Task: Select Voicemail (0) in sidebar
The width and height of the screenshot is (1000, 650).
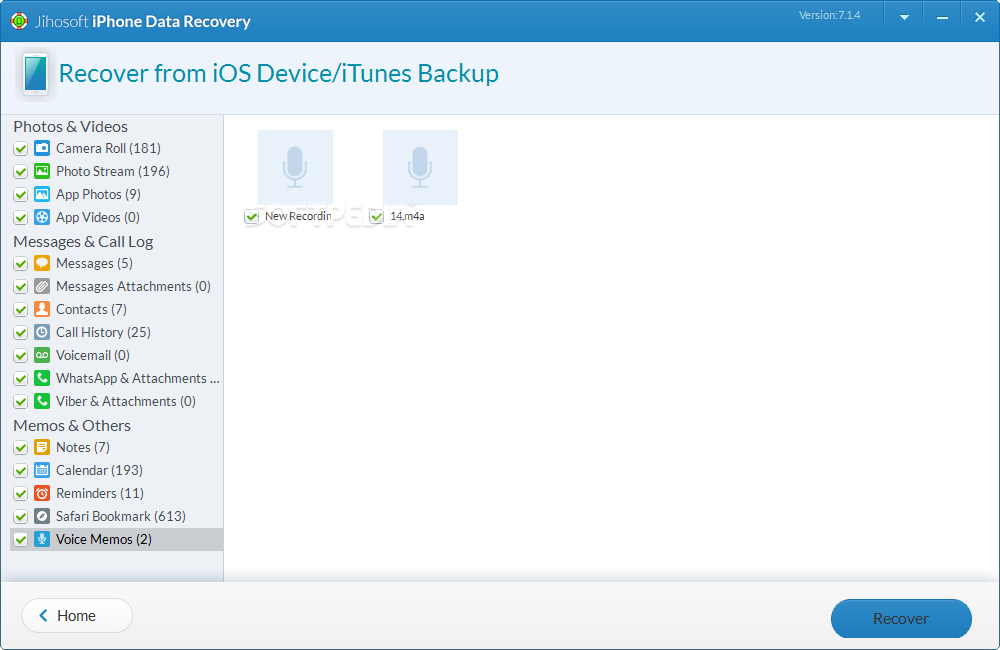Action: point(93,355)
